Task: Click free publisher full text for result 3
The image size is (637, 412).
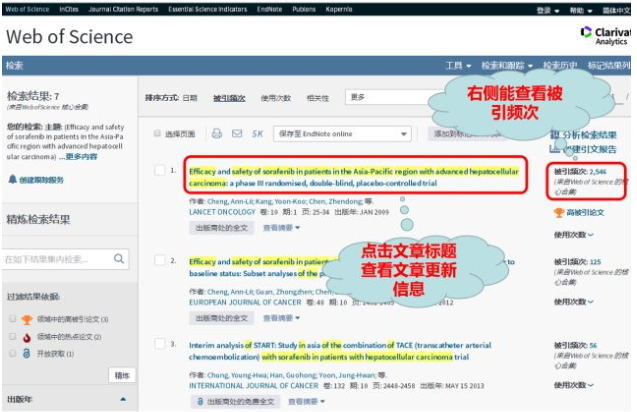Action: click(235, 401)
